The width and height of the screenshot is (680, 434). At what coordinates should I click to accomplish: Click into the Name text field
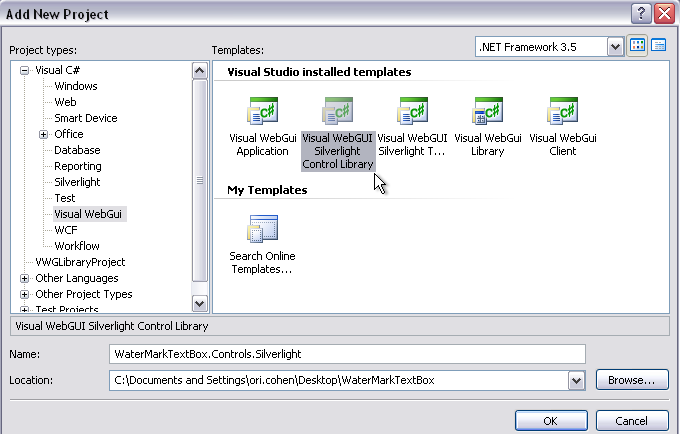pos(347,354)
